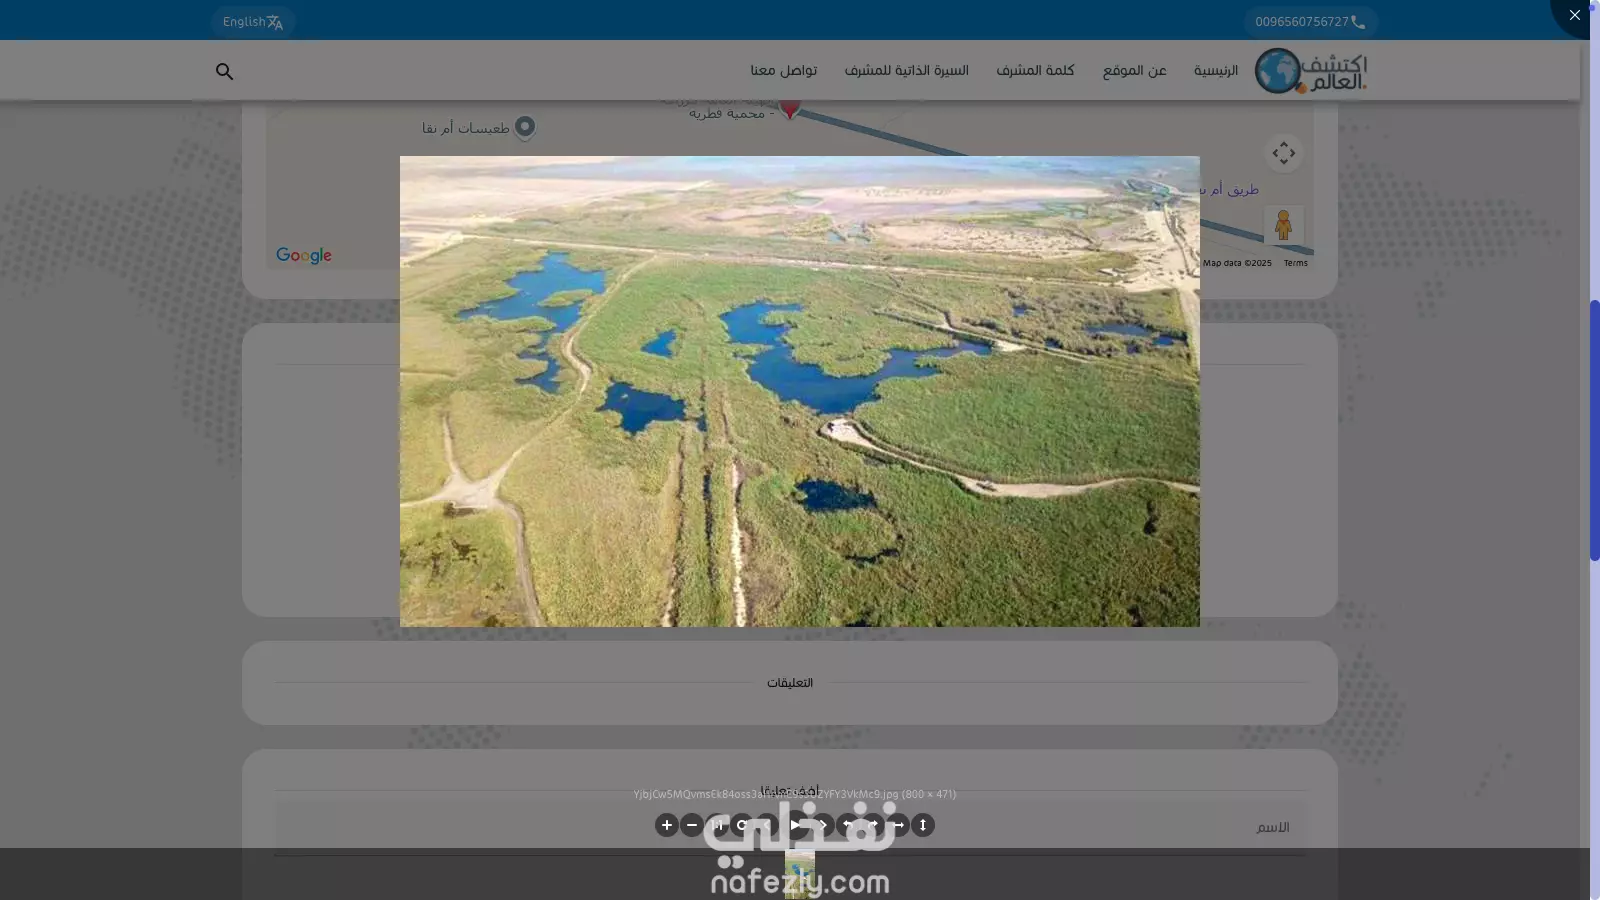Rotate the image left

tap(848, 825)
